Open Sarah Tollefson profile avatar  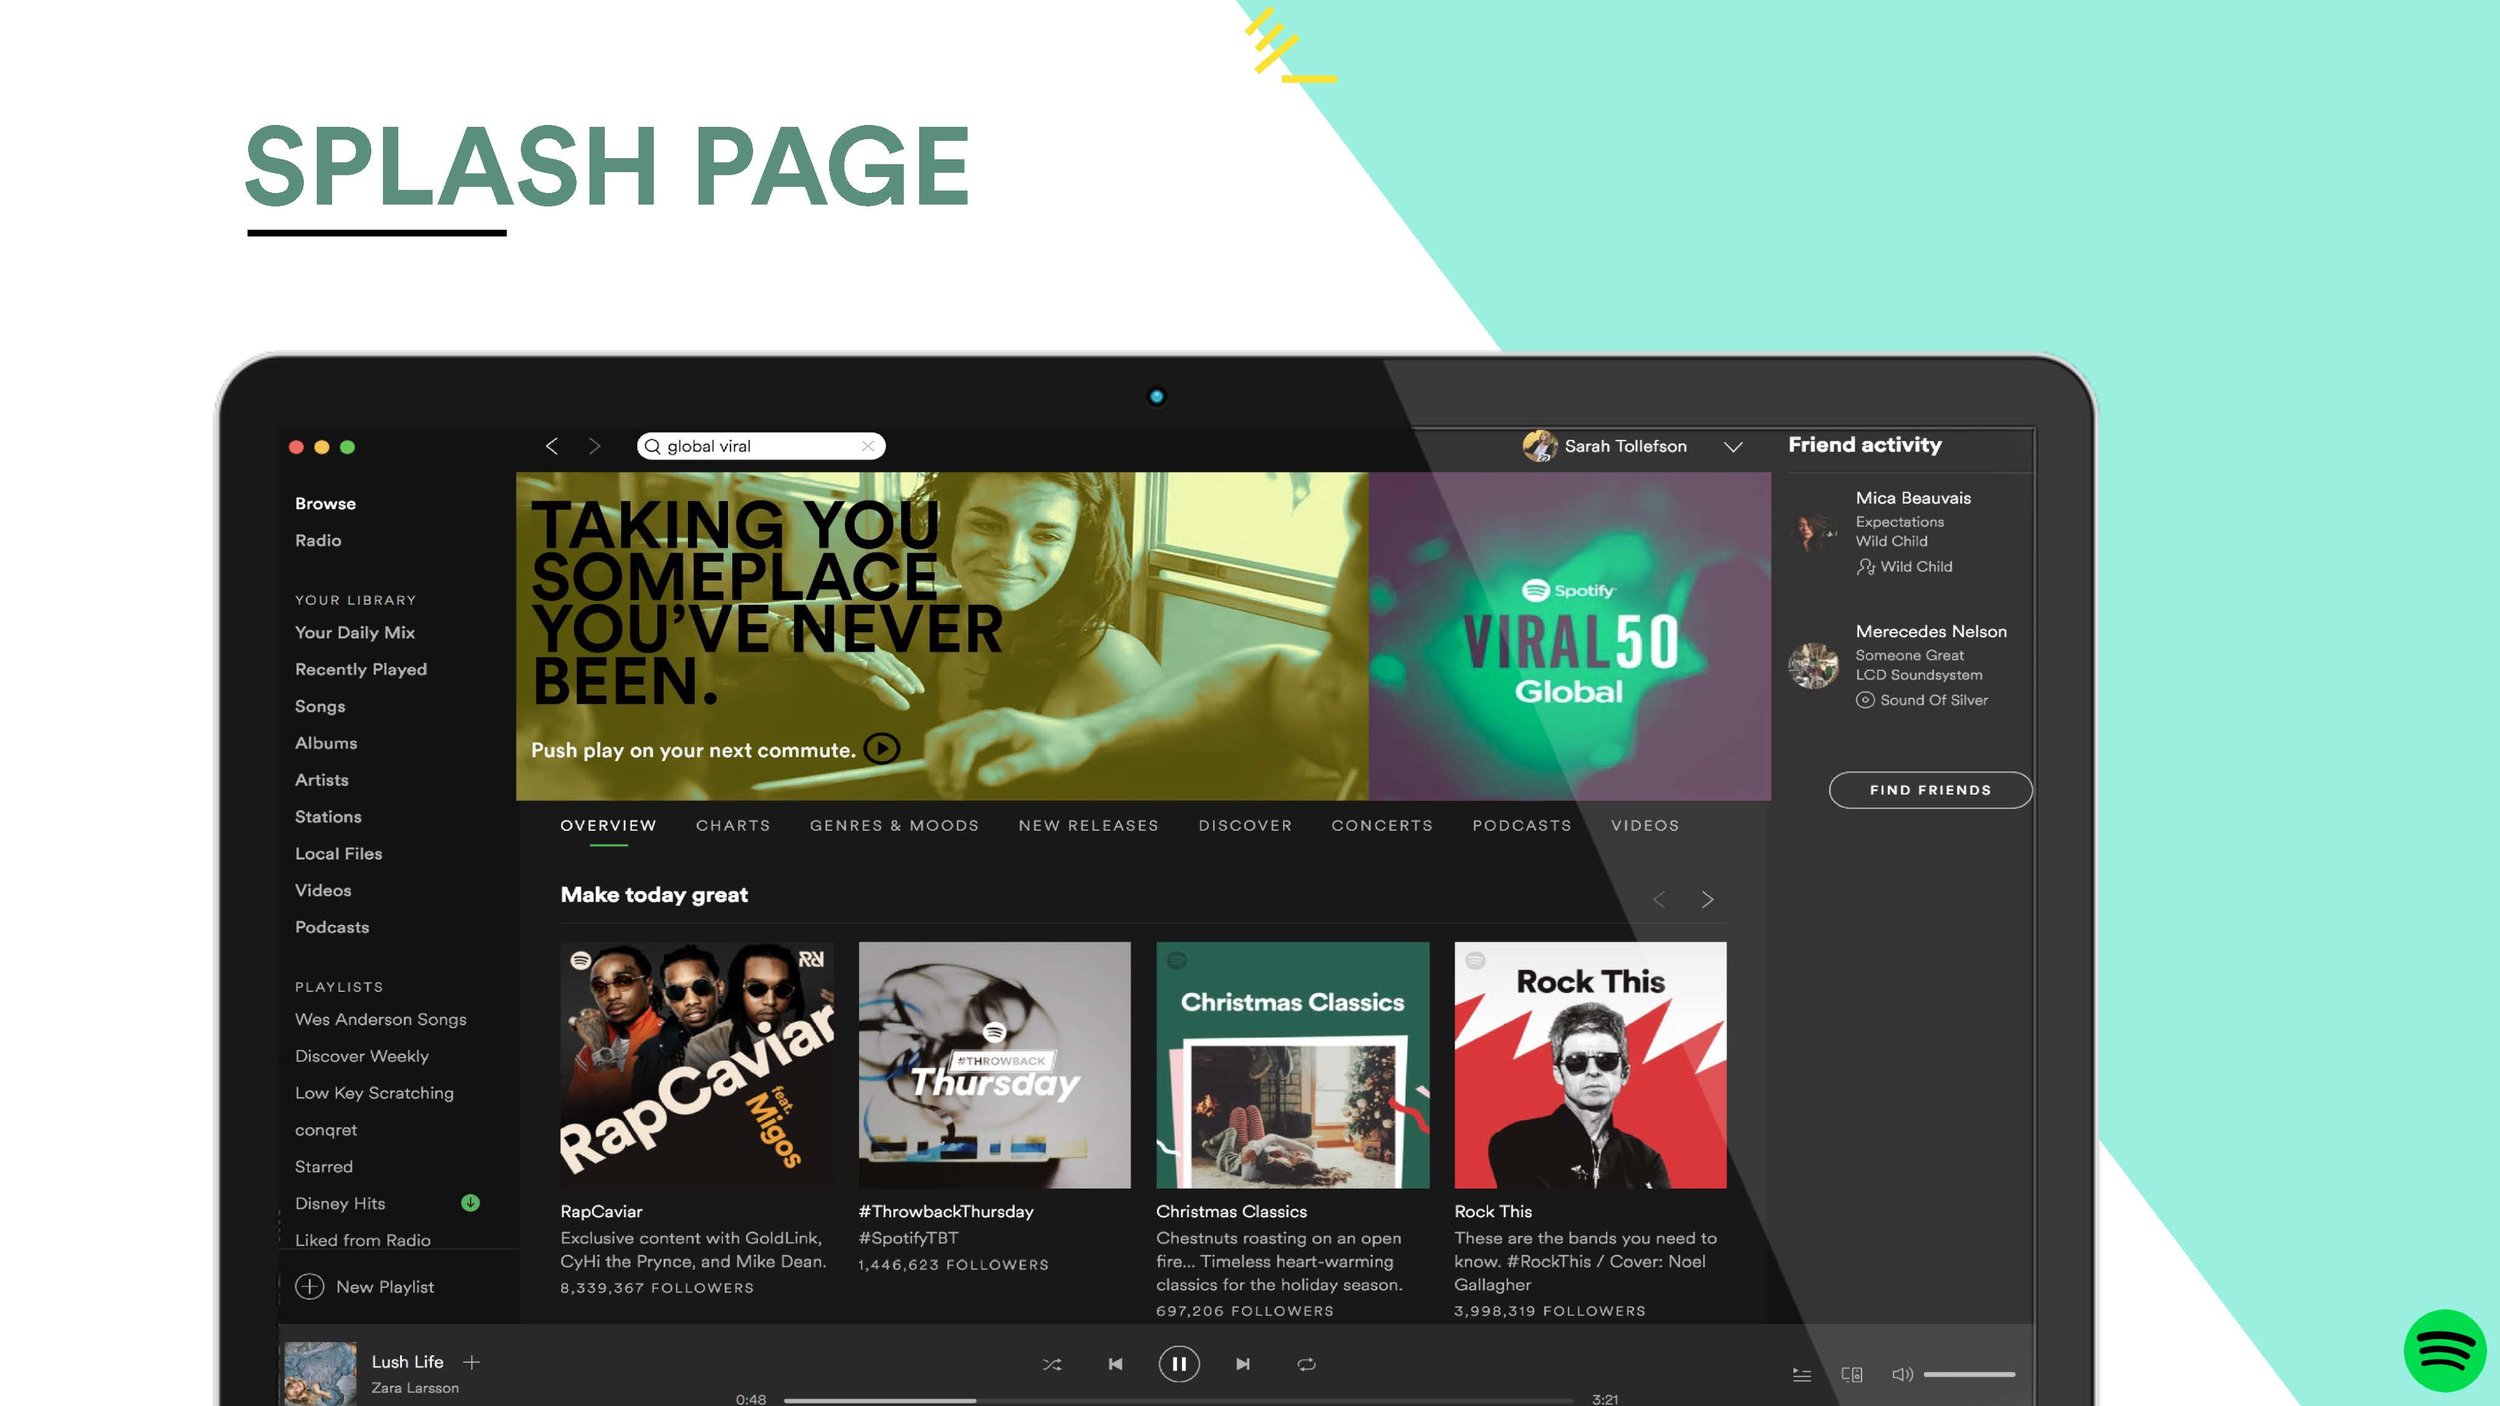(1540, 446)
